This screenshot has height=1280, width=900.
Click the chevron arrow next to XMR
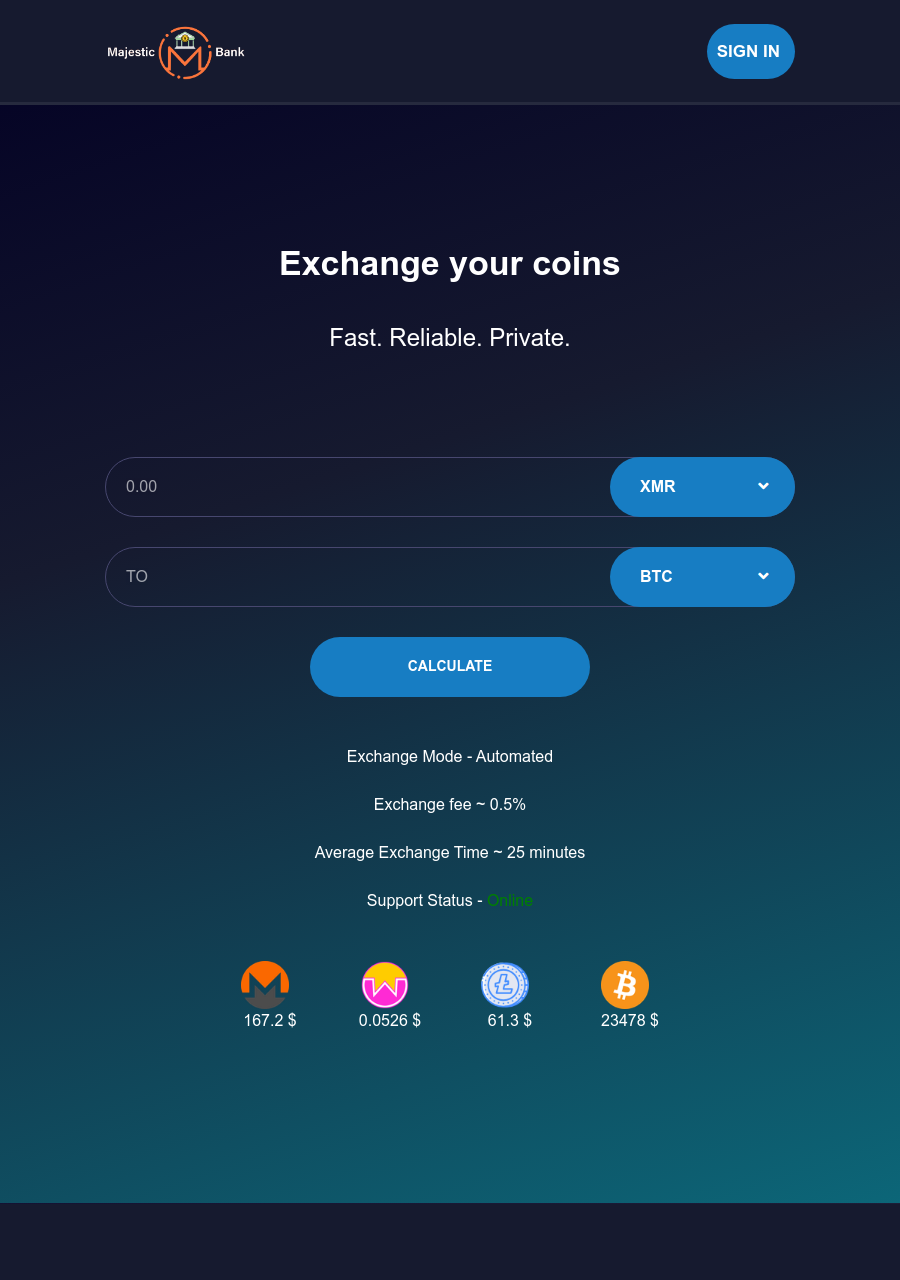coord(763,486)
